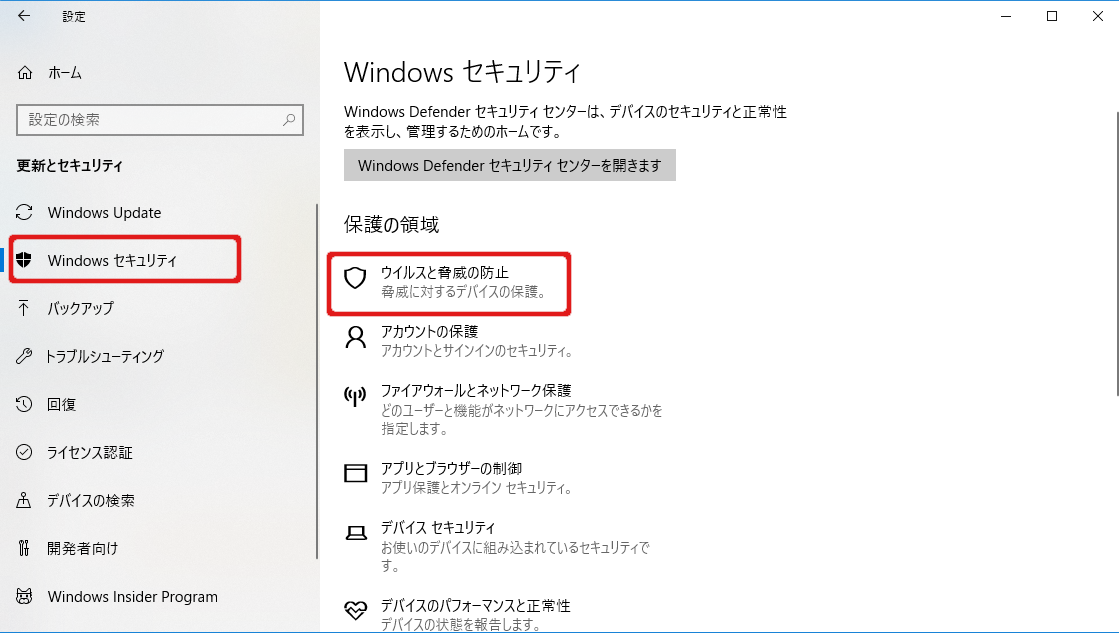
Task: Click the back arrow in the title bar
Action: pos(24,16)
